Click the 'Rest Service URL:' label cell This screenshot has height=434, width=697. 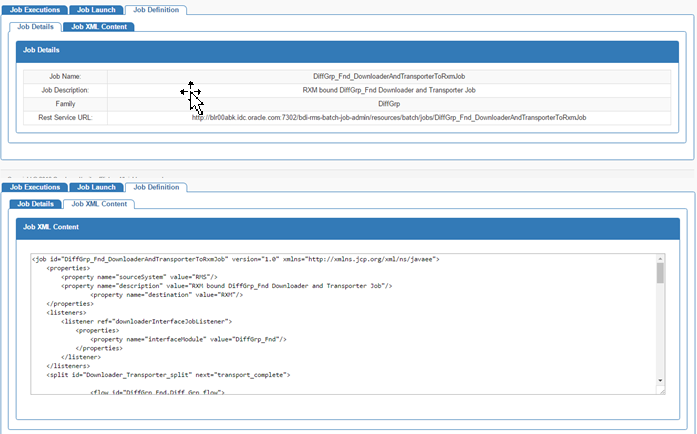(x=65, y=118)
